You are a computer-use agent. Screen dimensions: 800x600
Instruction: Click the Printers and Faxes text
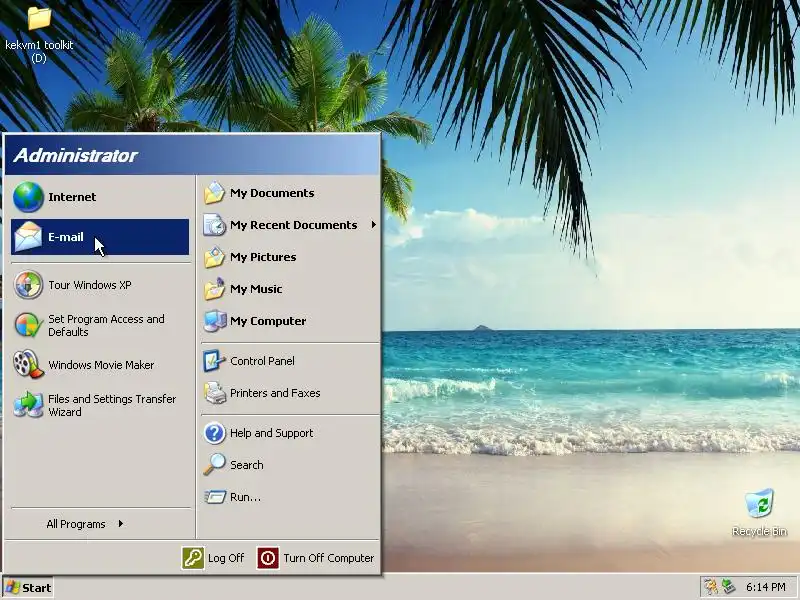point(275,393)
